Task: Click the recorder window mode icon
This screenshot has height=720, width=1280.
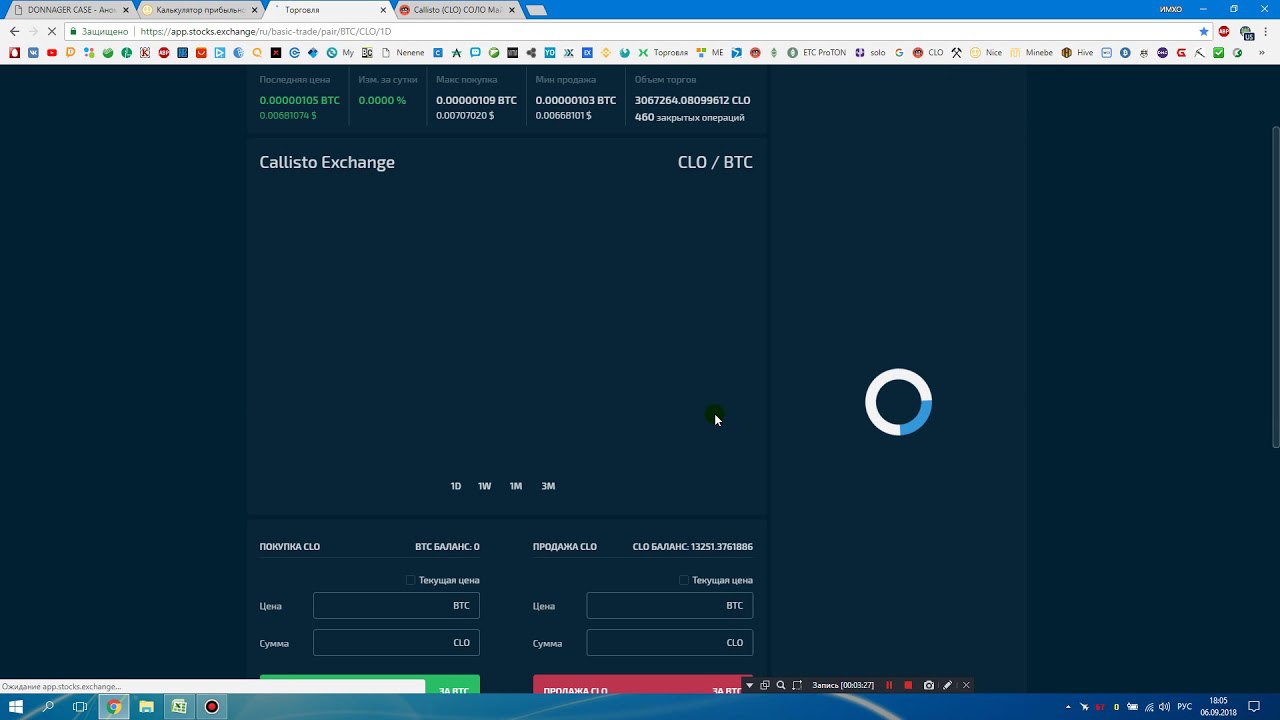Action: click(765, 685)
